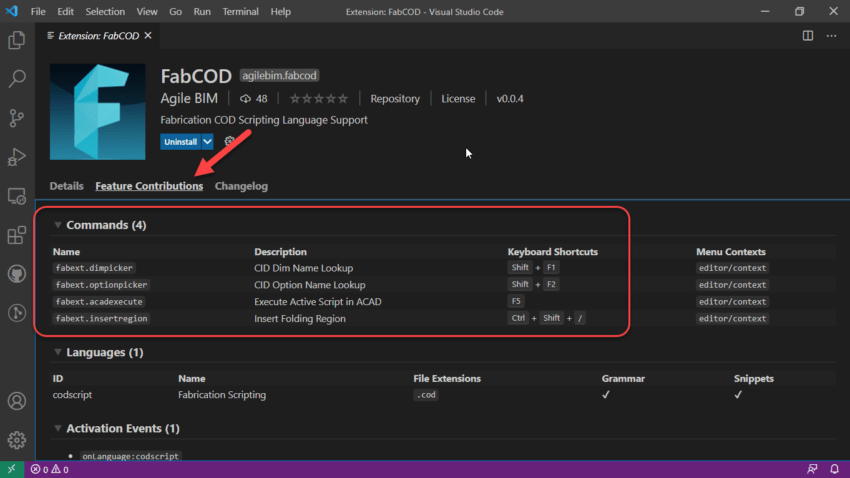Image resolution: width=850 pixels, height=478 pixels.
Task: Open the Terminal menu
Action: pos(240,11)
